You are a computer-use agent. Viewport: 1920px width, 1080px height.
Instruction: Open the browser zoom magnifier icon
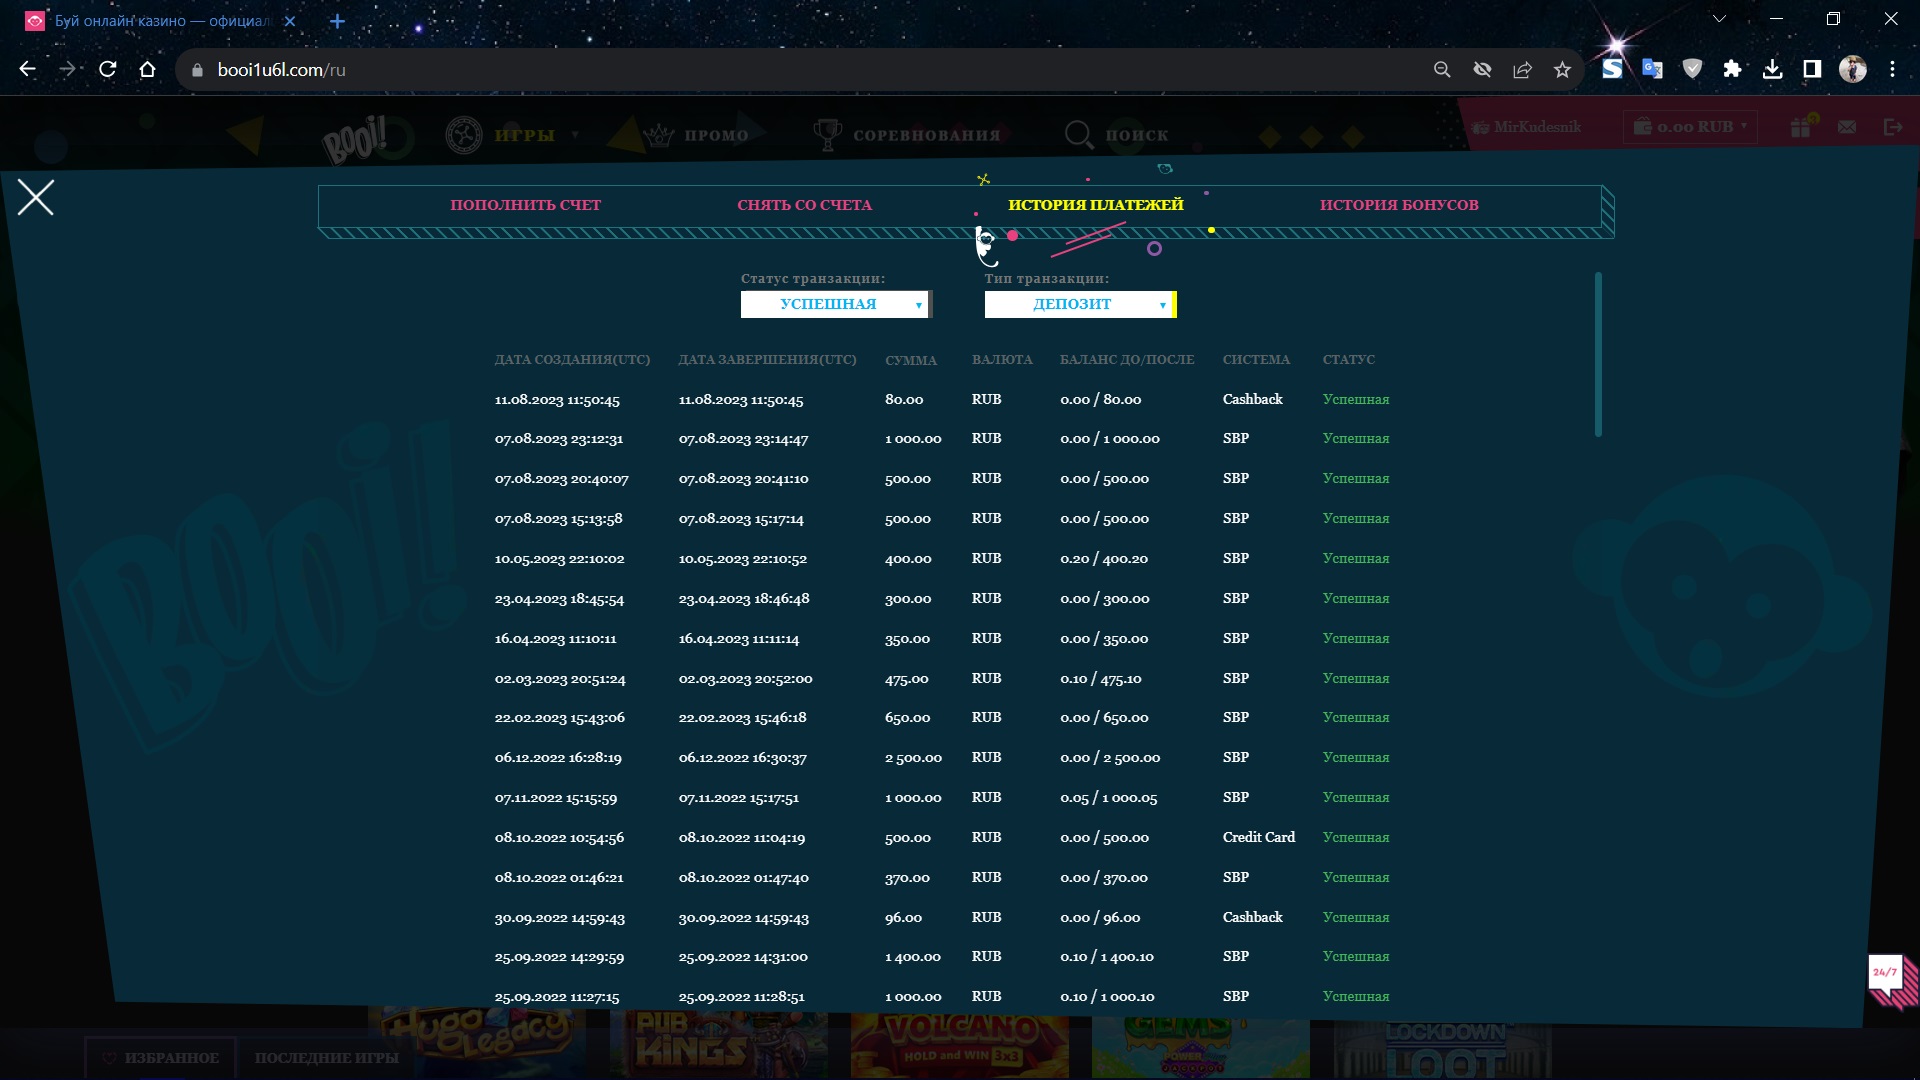[1442, 70]
